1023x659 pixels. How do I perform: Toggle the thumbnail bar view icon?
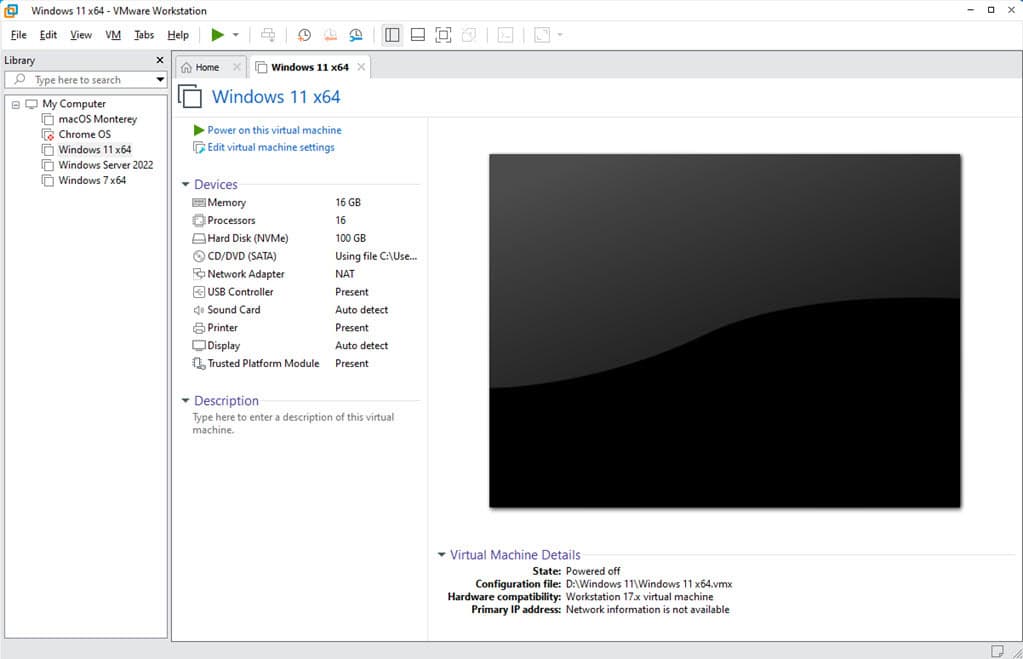pyautogui.click(x=418, y=35)
